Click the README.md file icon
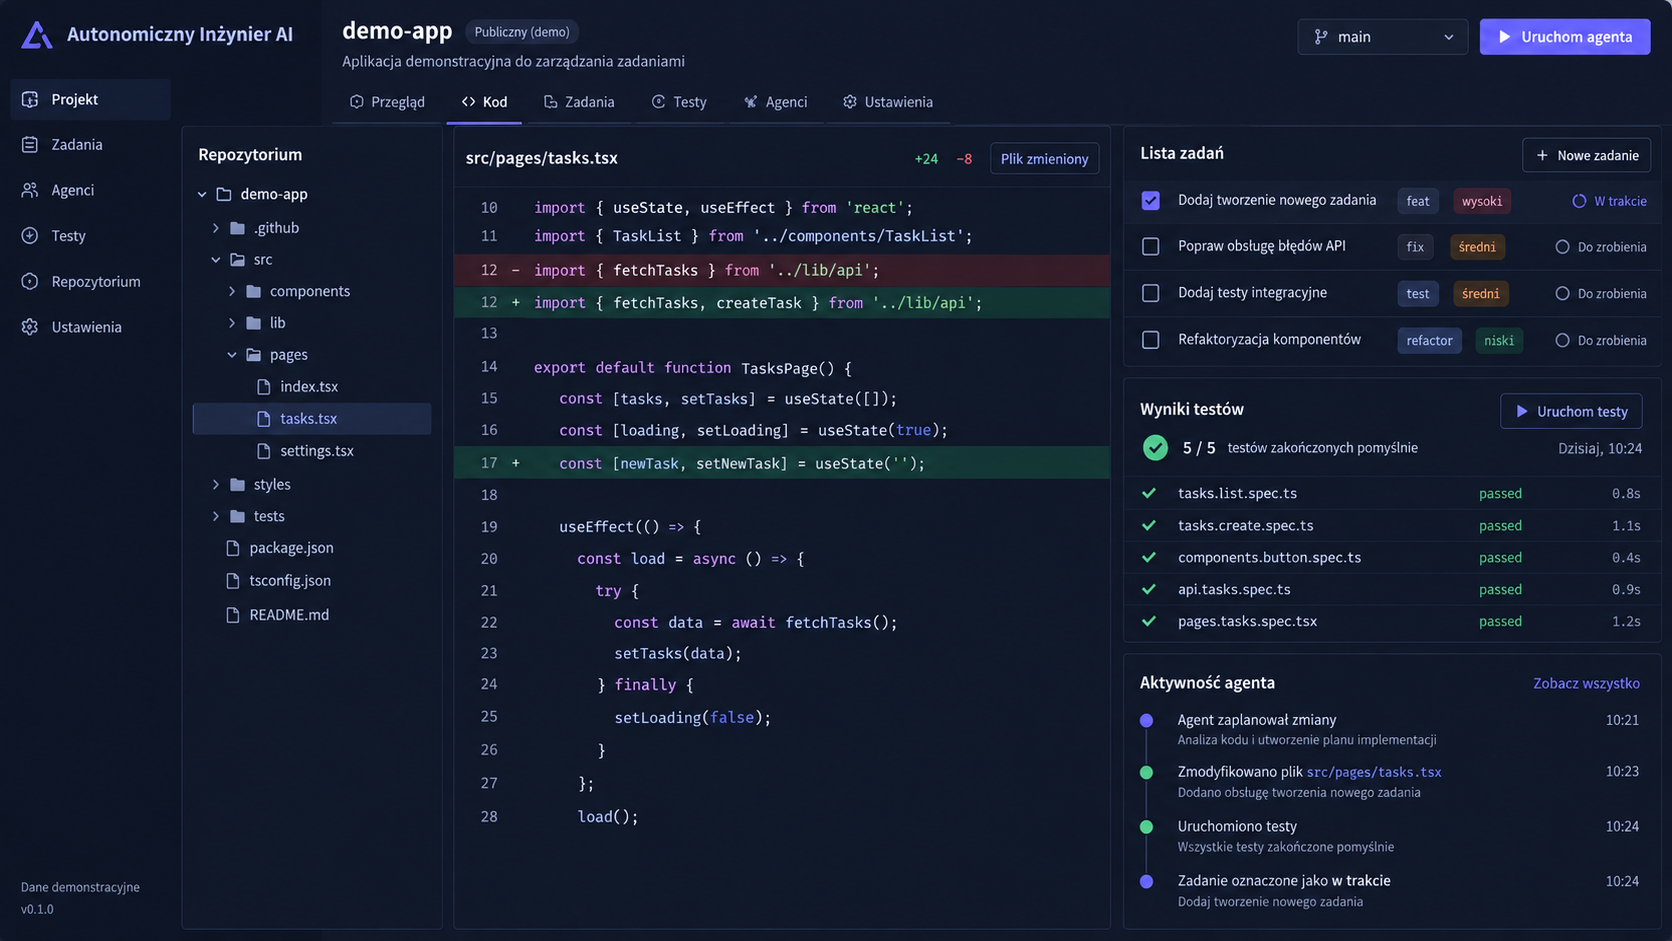 pos(233,615)
